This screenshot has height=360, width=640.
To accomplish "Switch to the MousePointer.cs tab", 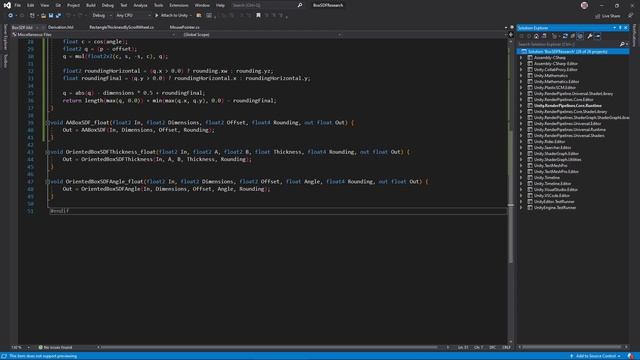I will 184,27.
